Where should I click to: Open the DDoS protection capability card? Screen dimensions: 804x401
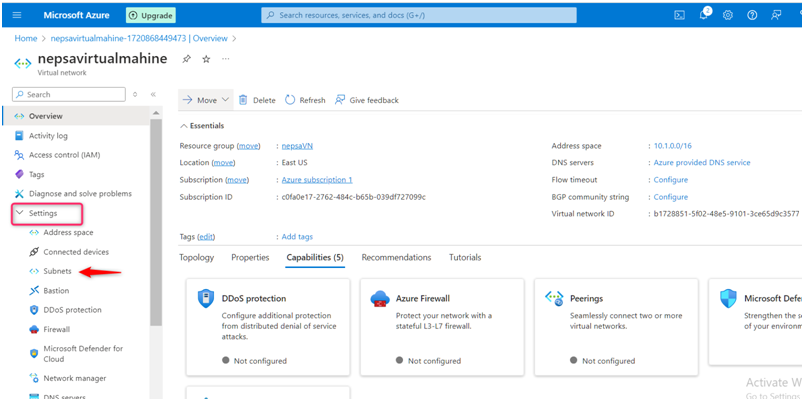coord(268,327)
